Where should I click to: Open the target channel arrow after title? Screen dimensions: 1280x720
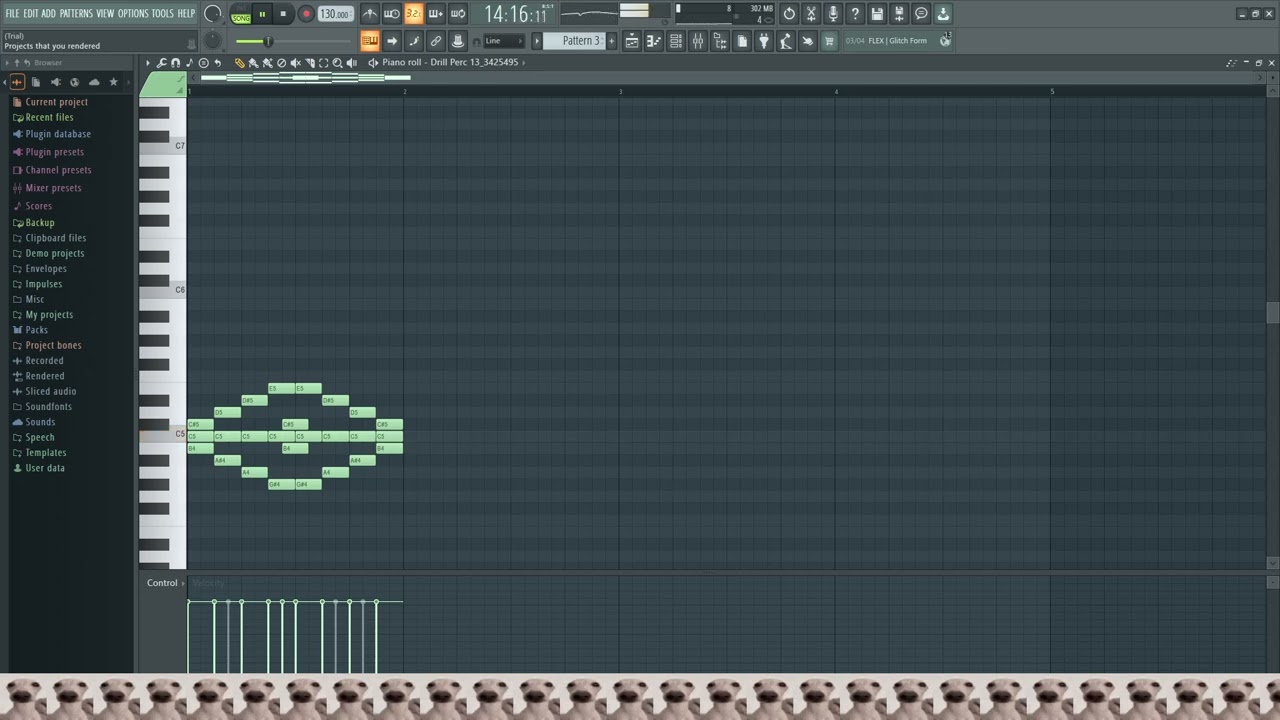524,63
